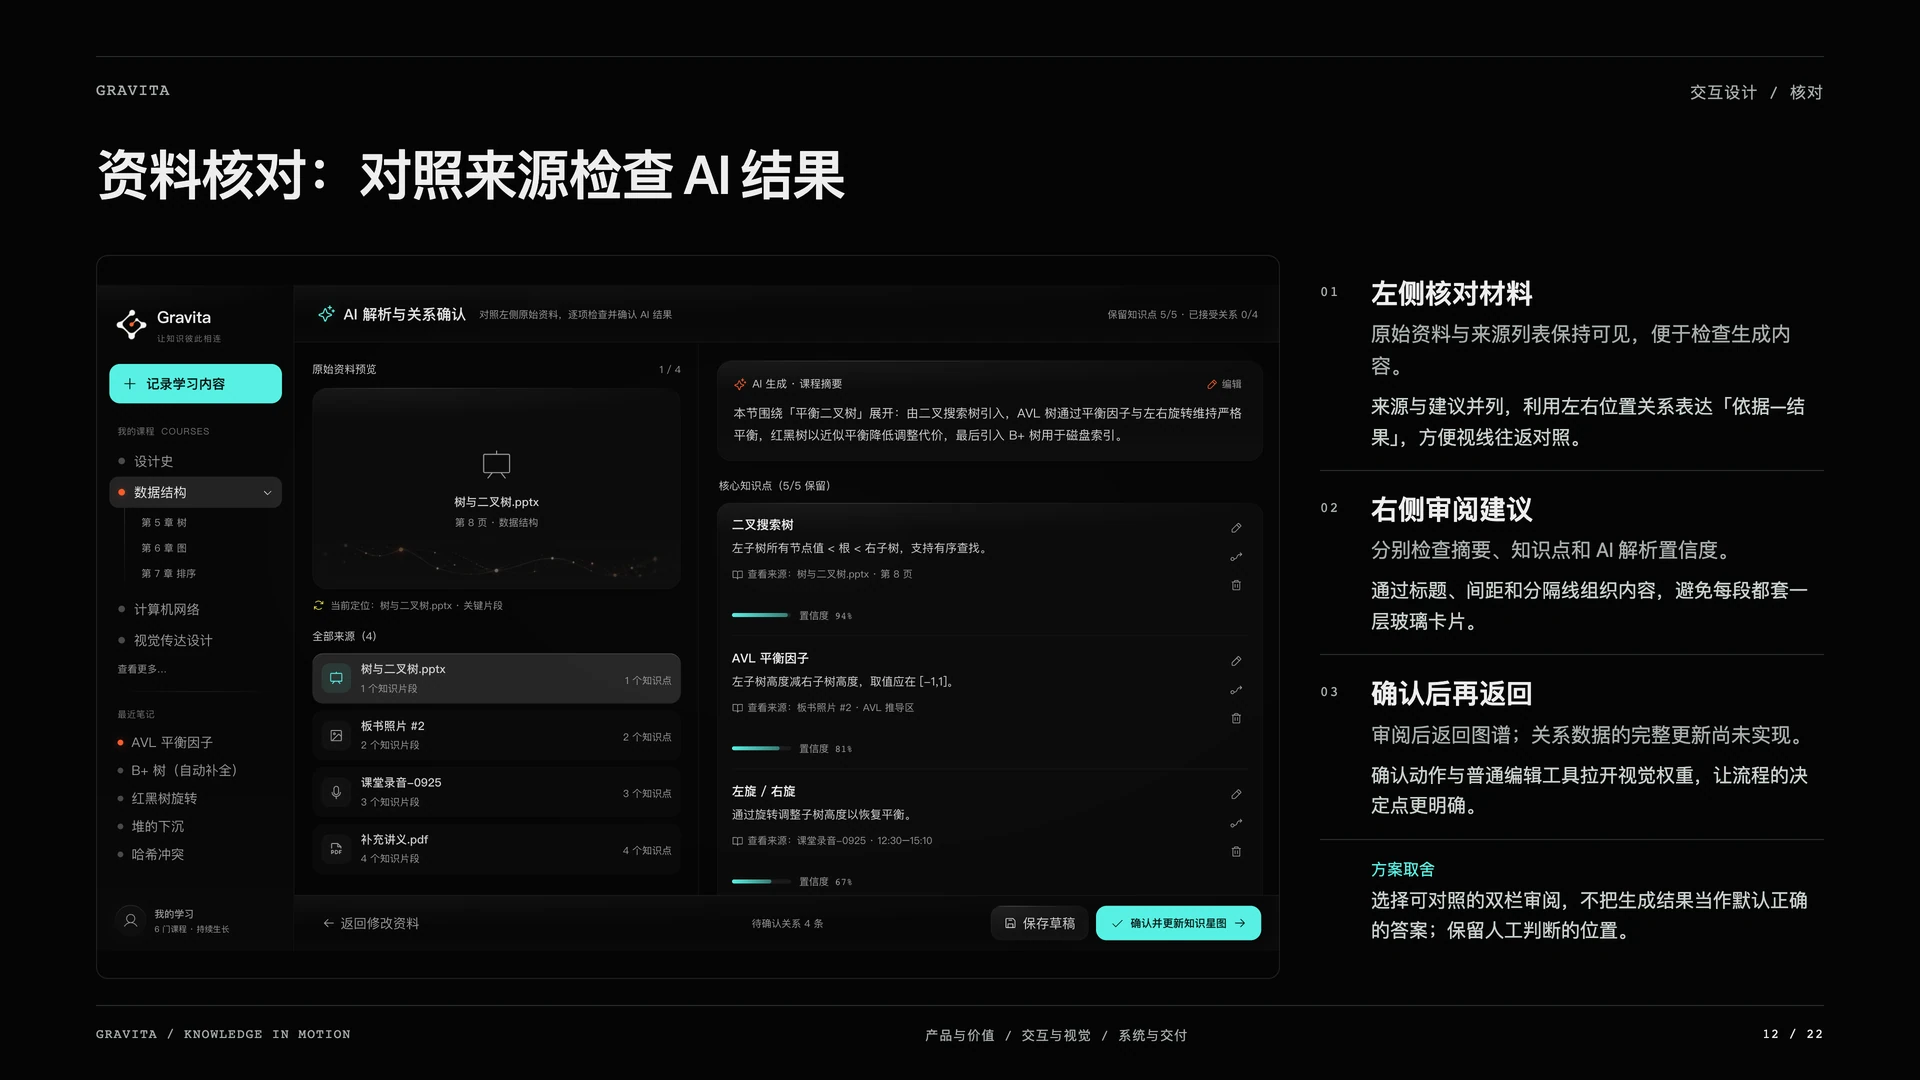Delete the AVL 平衡因子 knowledge point
The width and height of the screenshot is (1920, 1080).
tap(1236, 718)
